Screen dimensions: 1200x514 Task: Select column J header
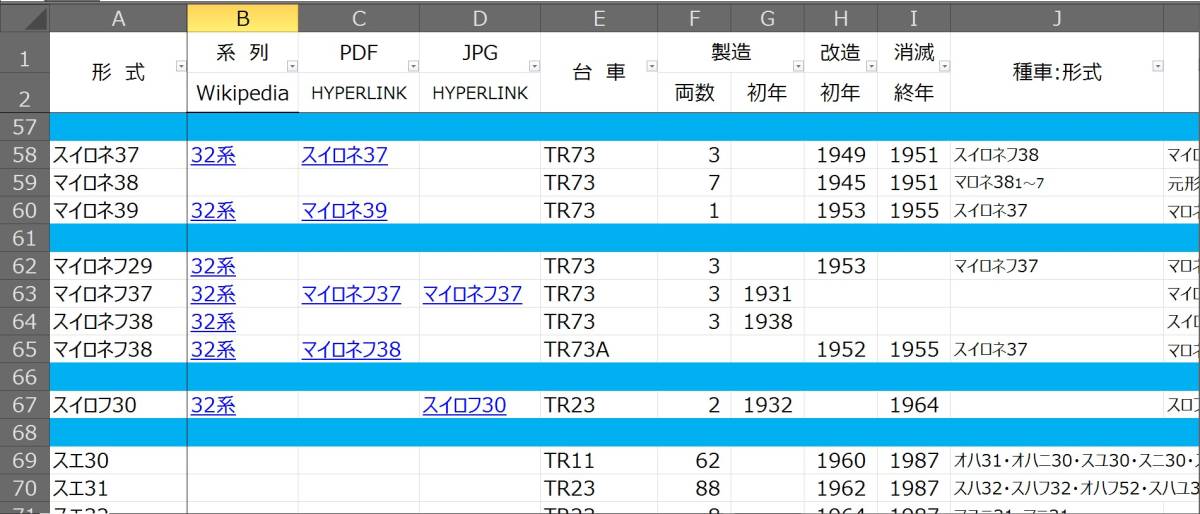click(x=1057, y=17)
